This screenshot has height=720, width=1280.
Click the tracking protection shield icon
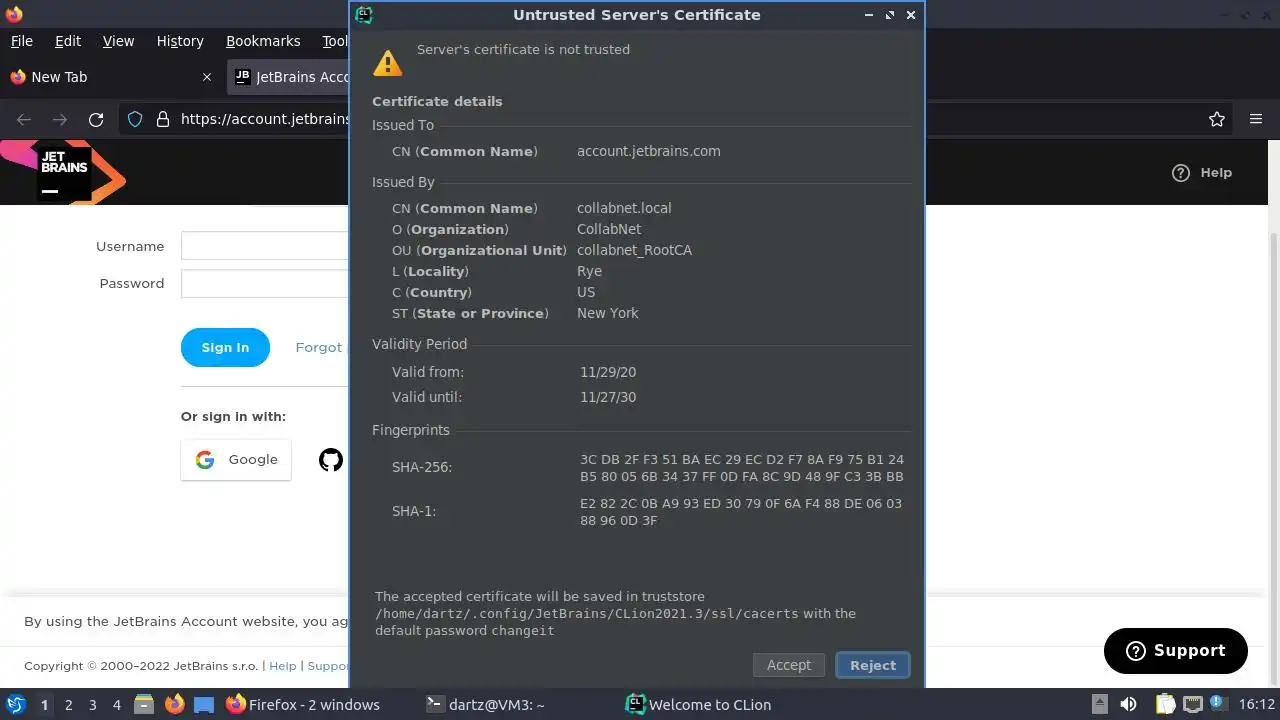135,119
